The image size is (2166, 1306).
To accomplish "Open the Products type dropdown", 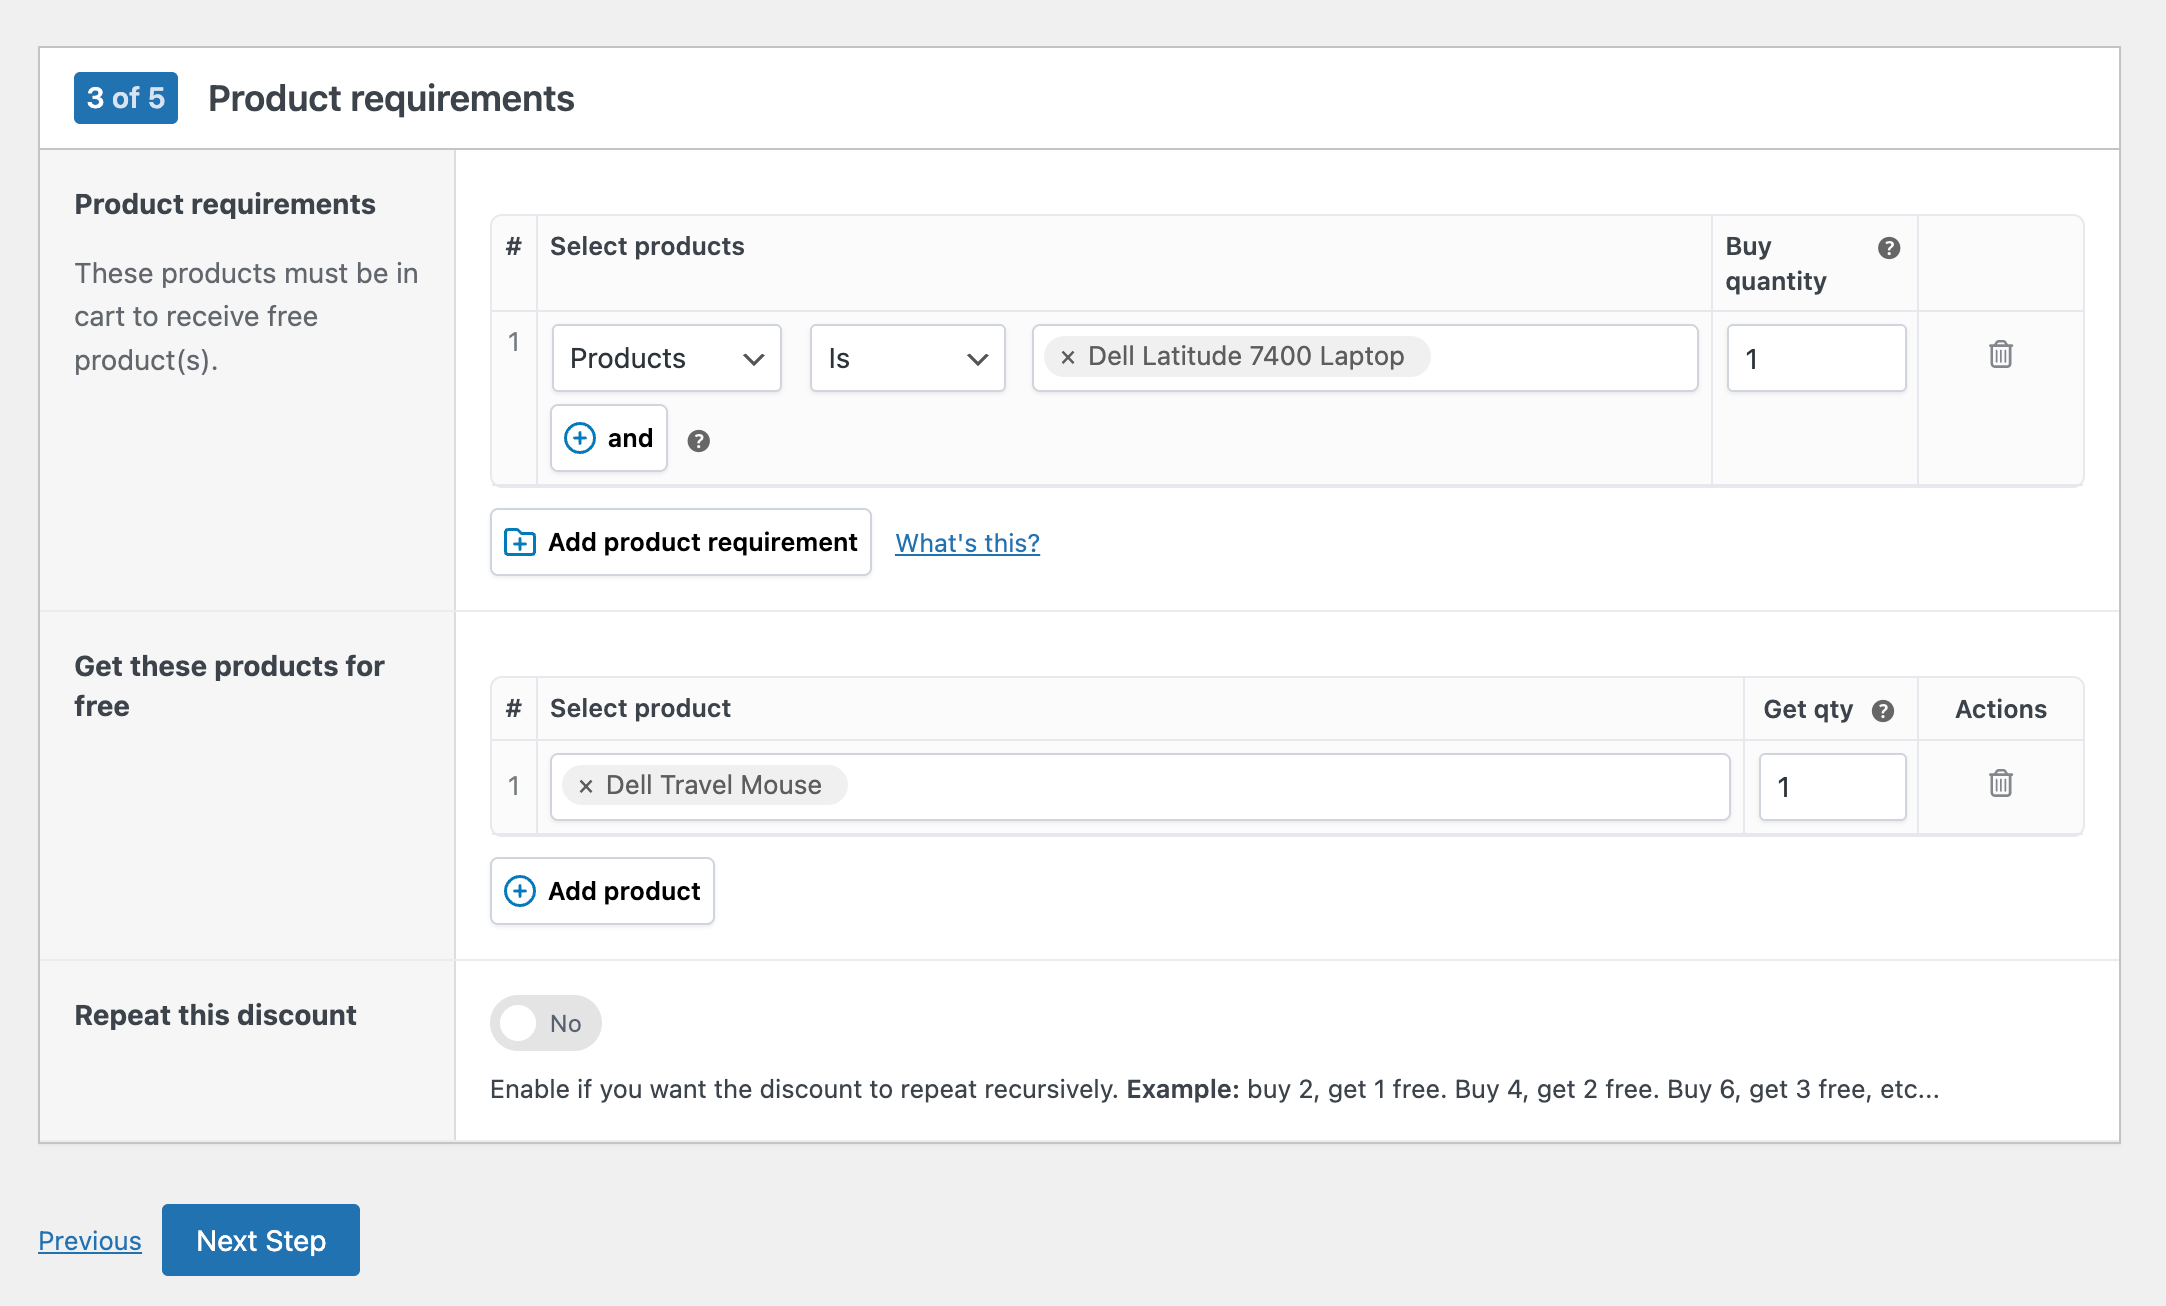I will point(666,358).
